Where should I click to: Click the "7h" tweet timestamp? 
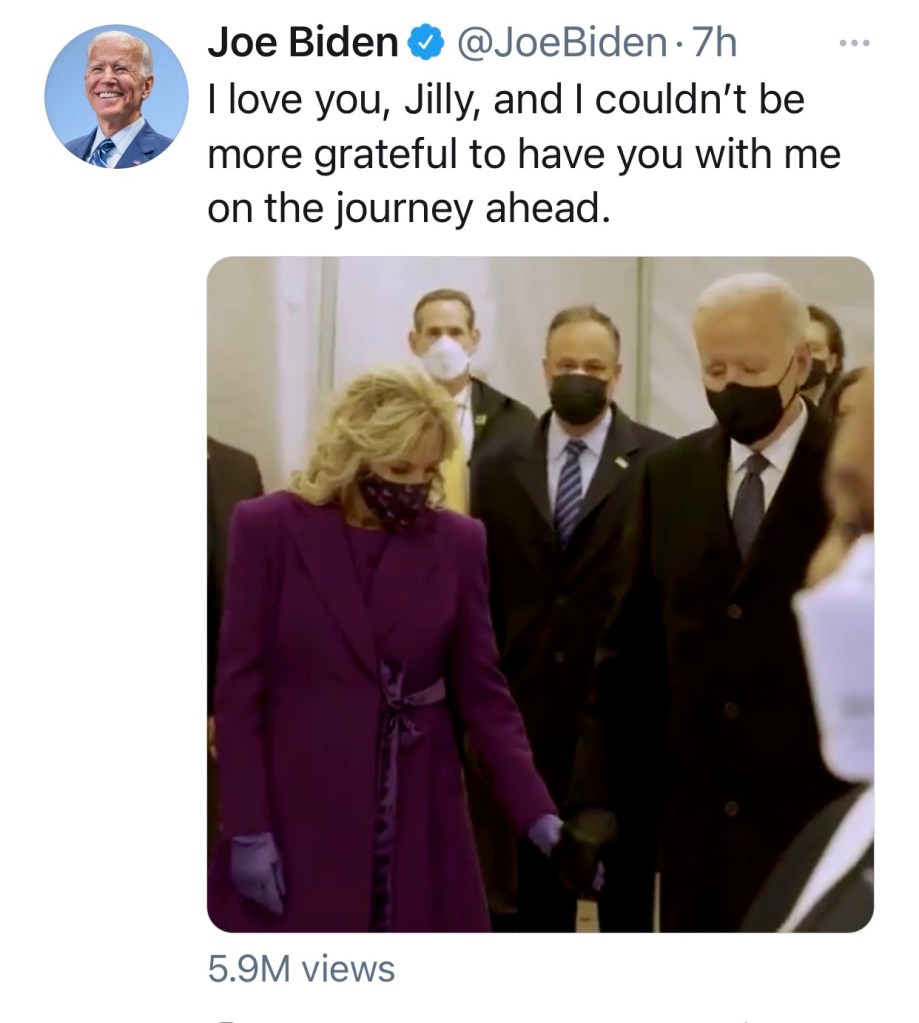[x=715, y=42]
